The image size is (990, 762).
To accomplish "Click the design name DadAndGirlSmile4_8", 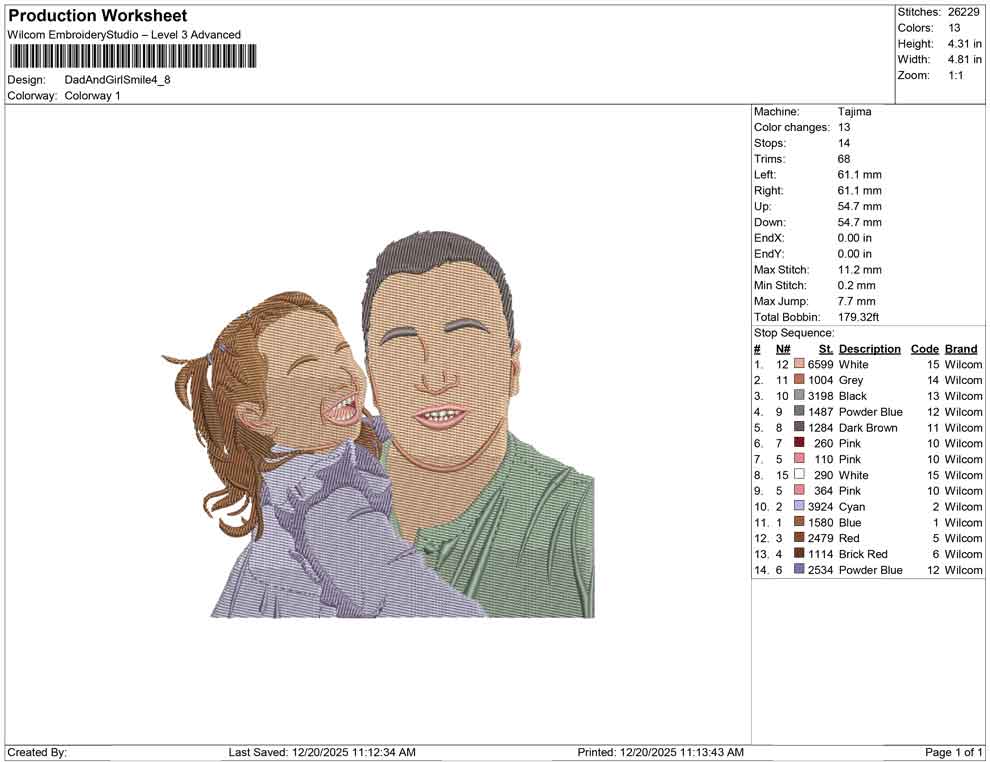I will tap(117, 81).
